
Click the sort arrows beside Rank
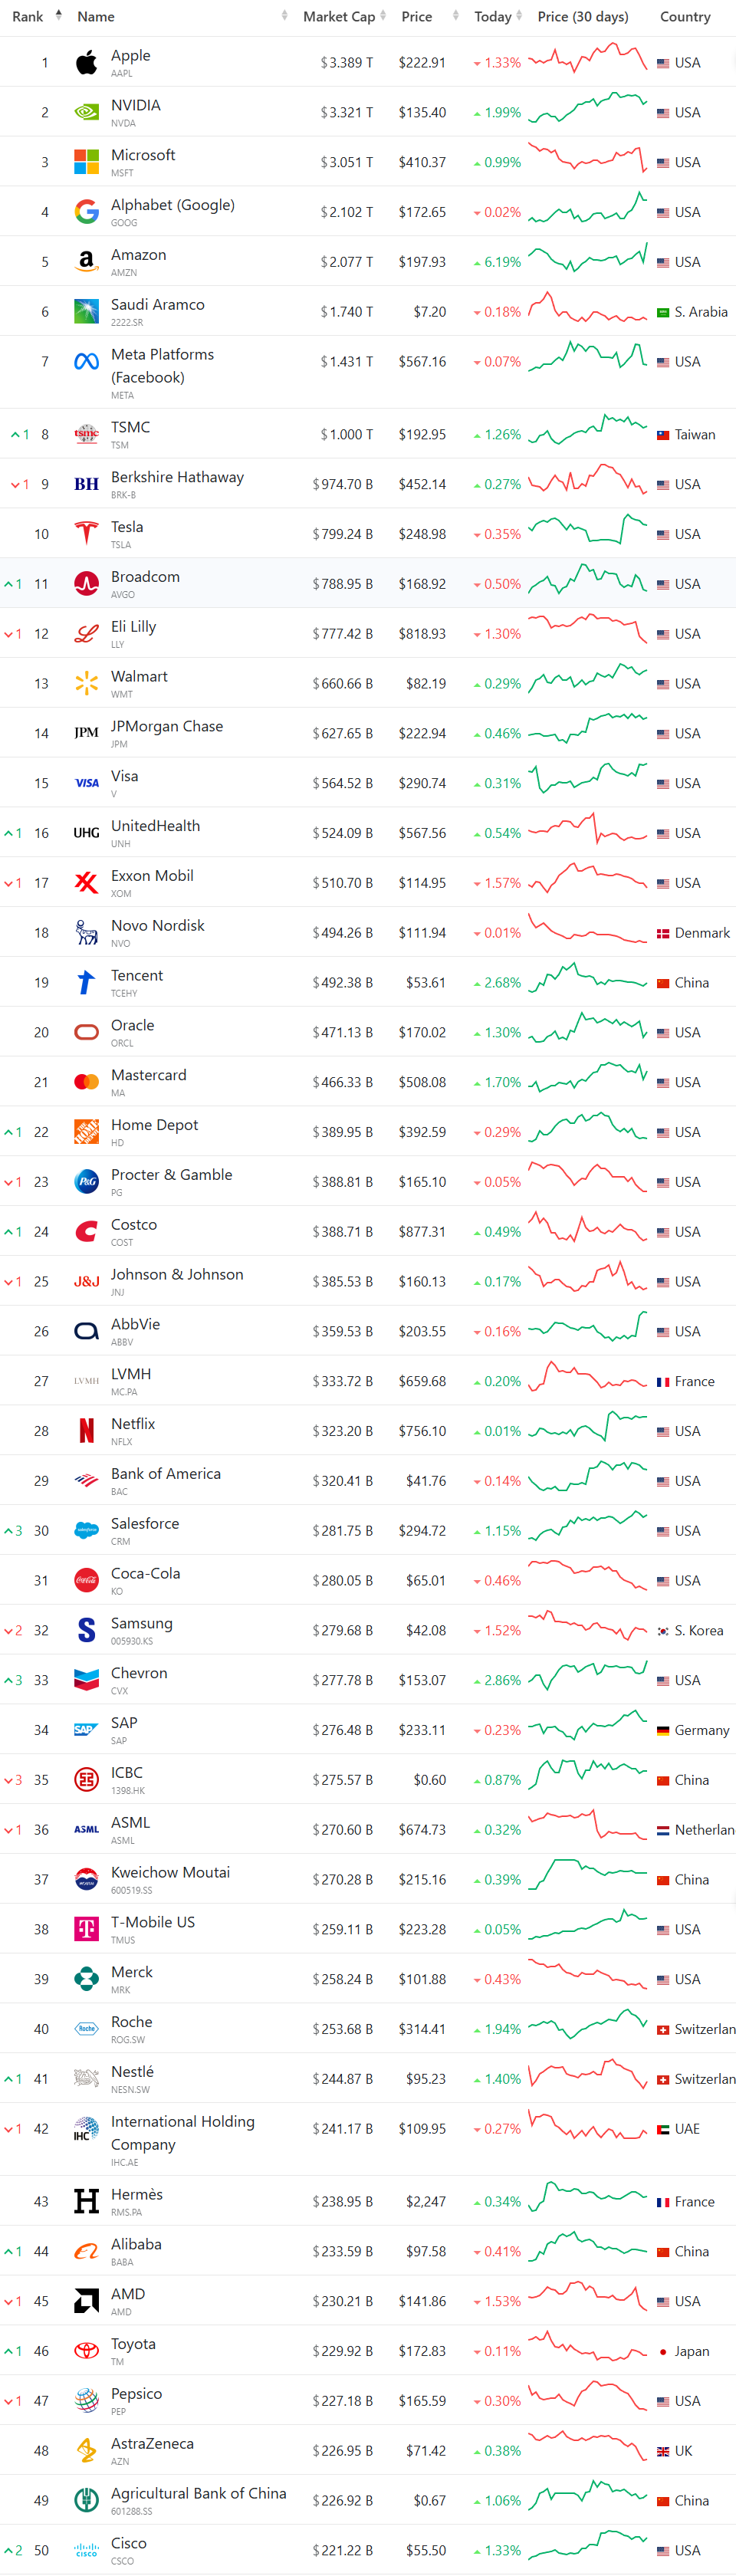pos(58,16)
